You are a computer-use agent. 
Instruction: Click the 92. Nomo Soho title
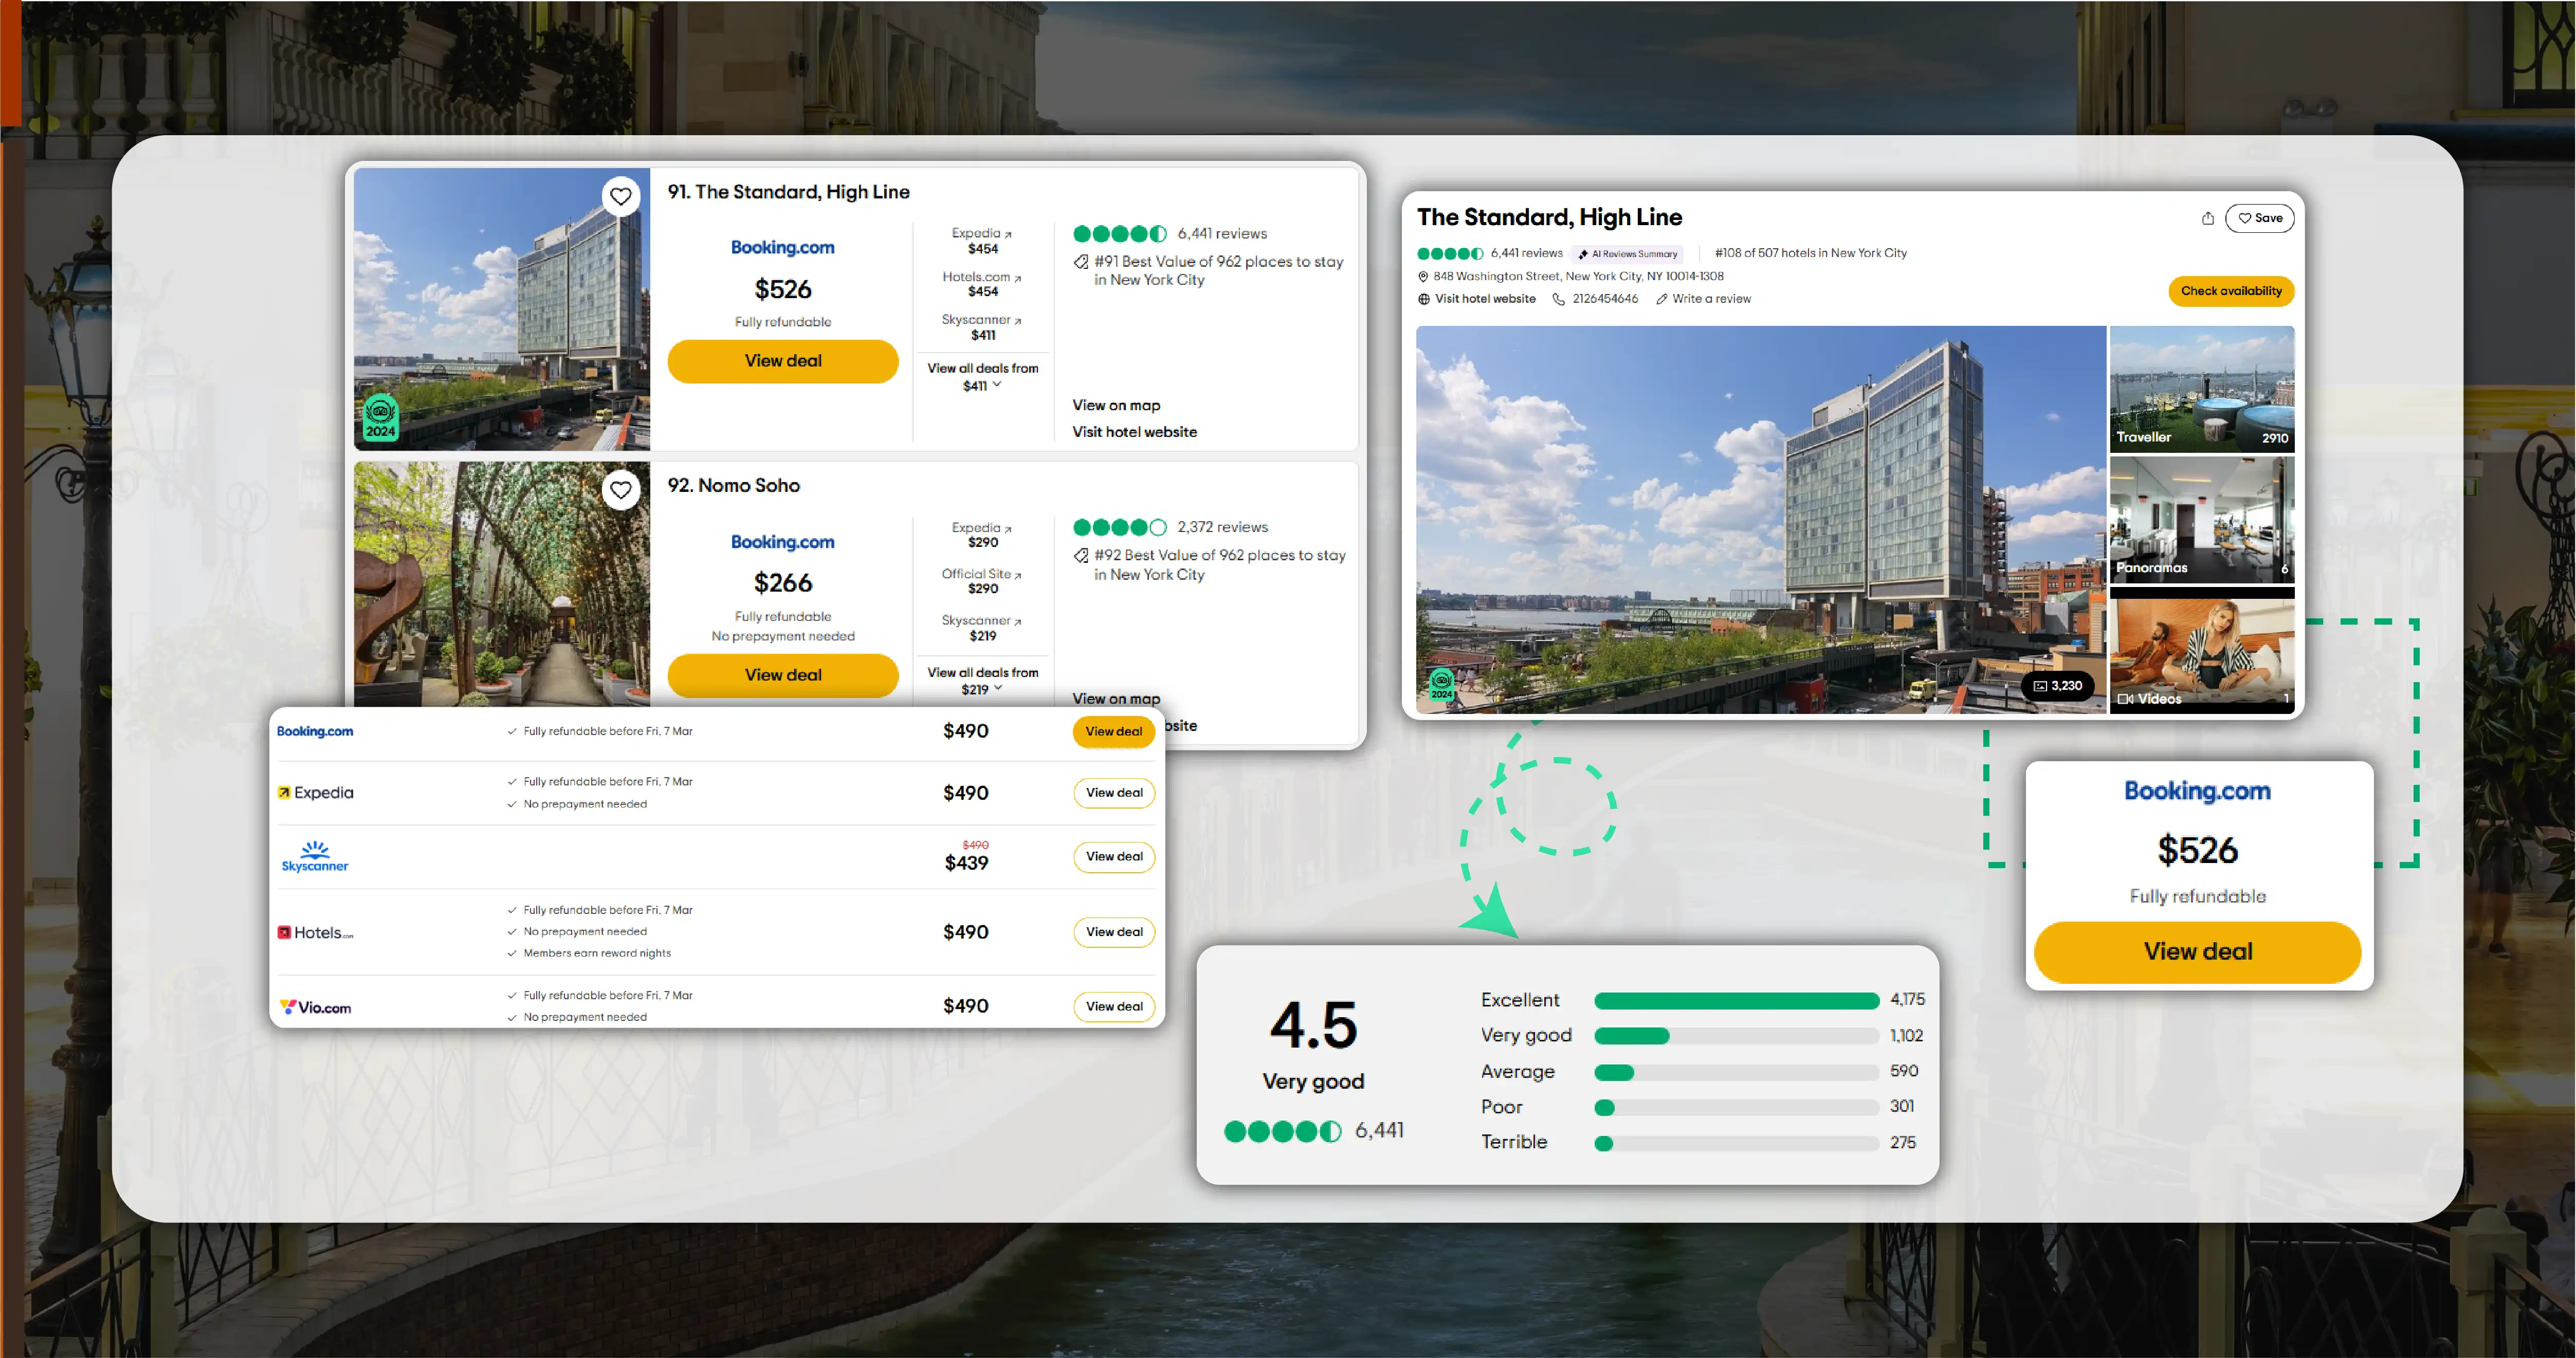pyautogui.click(x=733, y=486)
